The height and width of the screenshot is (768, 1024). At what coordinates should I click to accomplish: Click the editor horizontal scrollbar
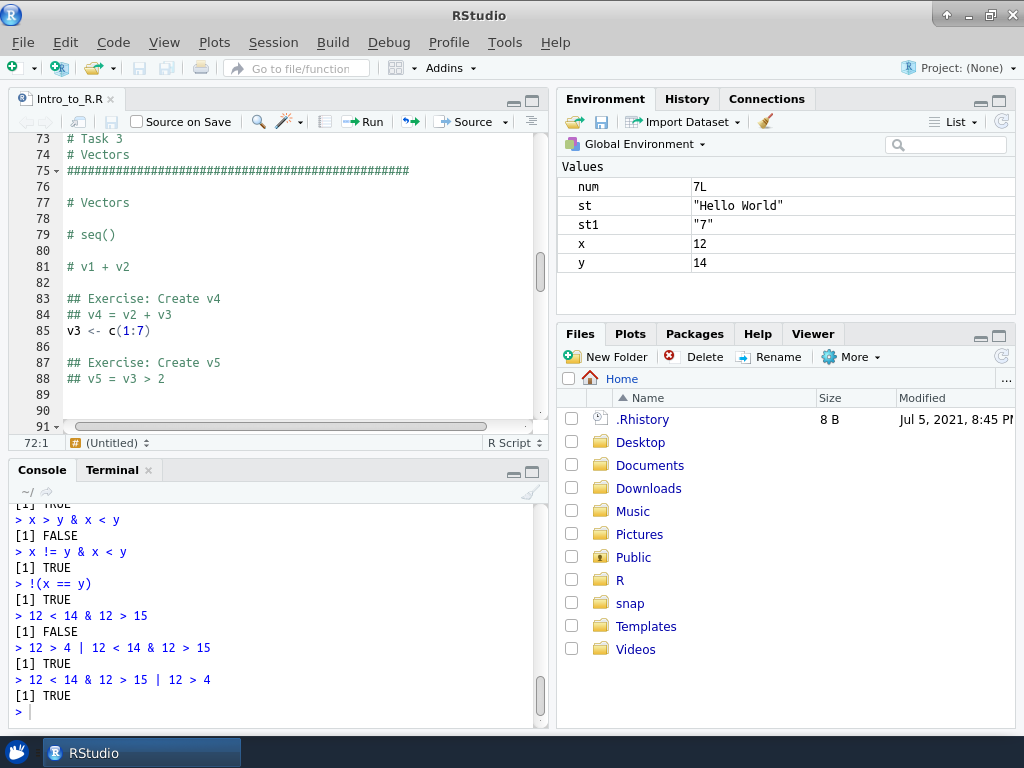click(280, 426)
